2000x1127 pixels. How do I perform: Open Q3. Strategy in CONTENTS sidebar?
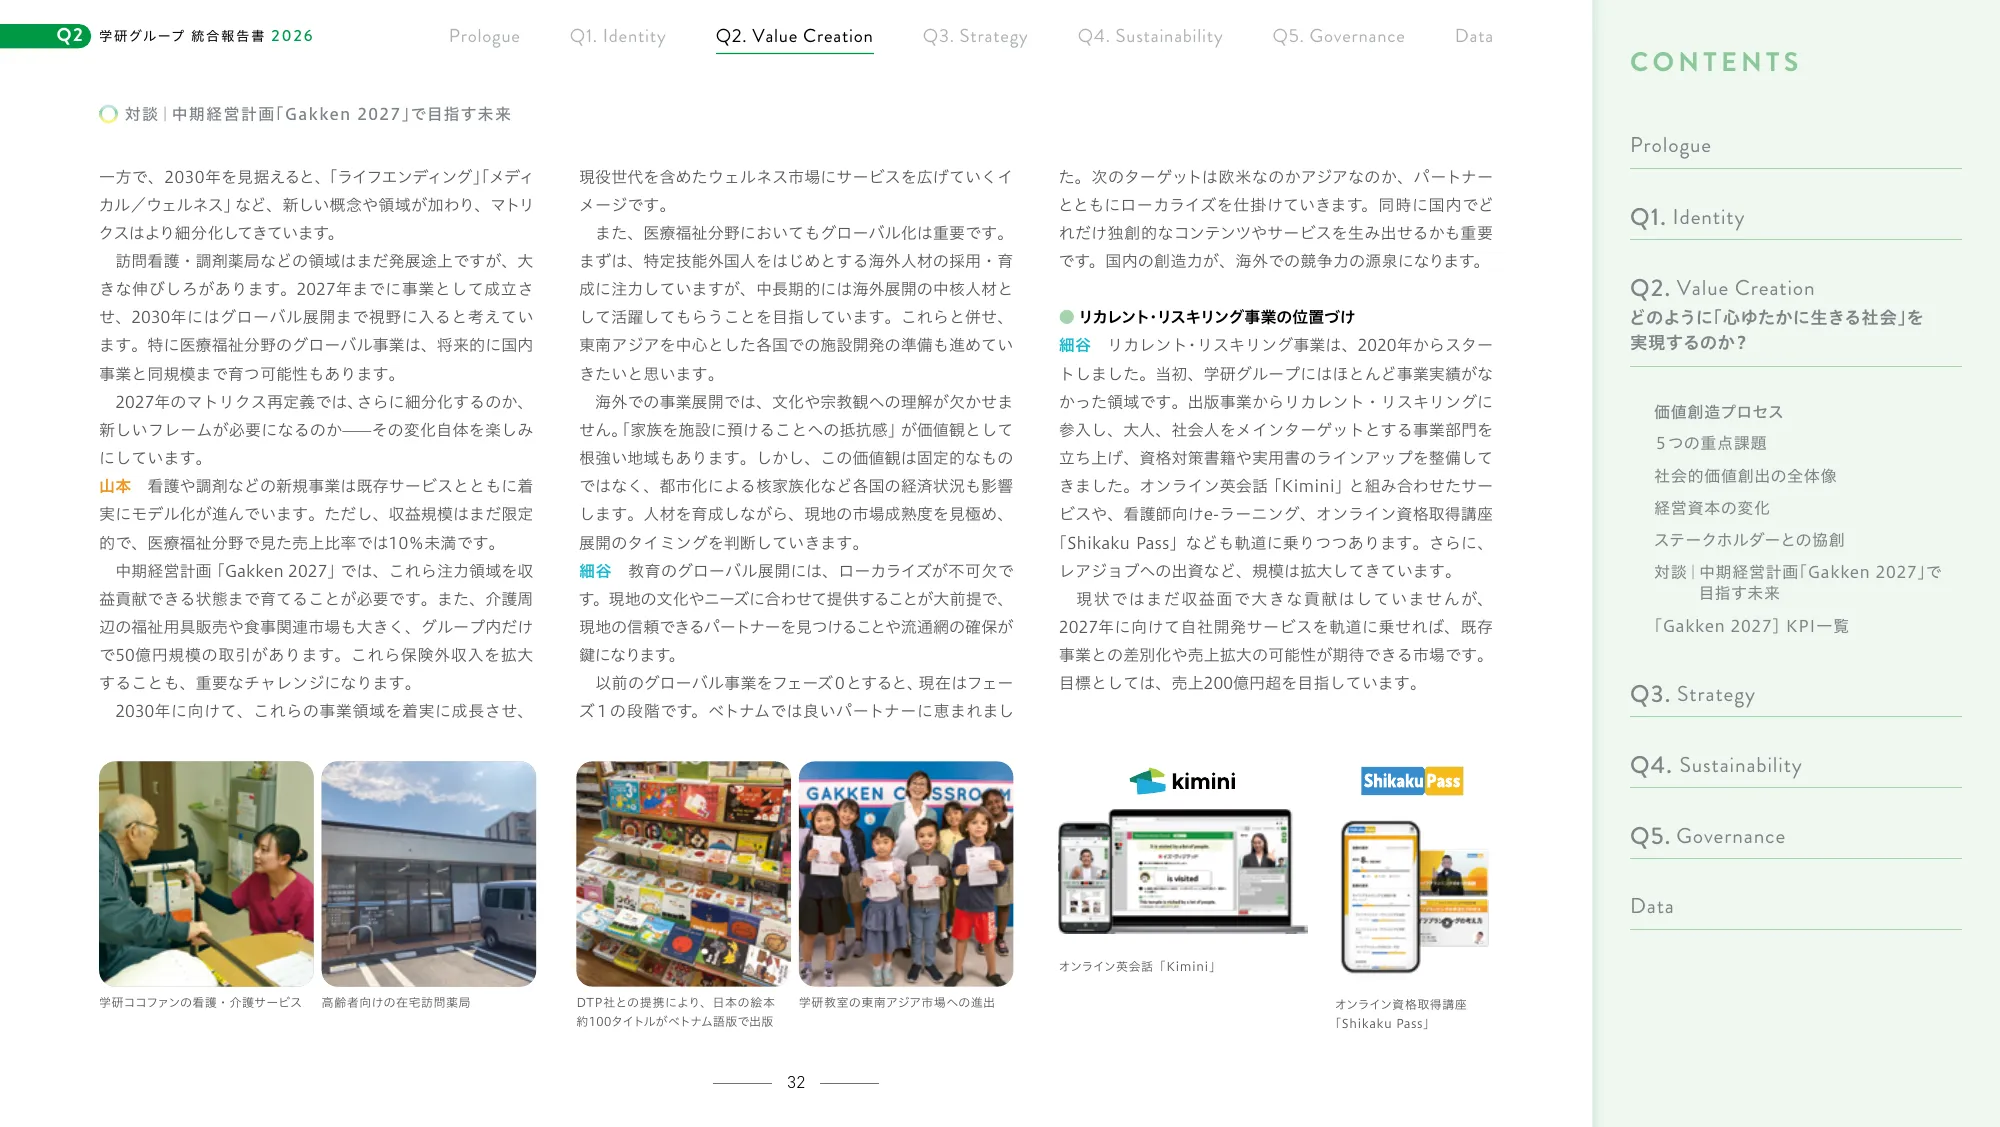[x=1692, y=695]
